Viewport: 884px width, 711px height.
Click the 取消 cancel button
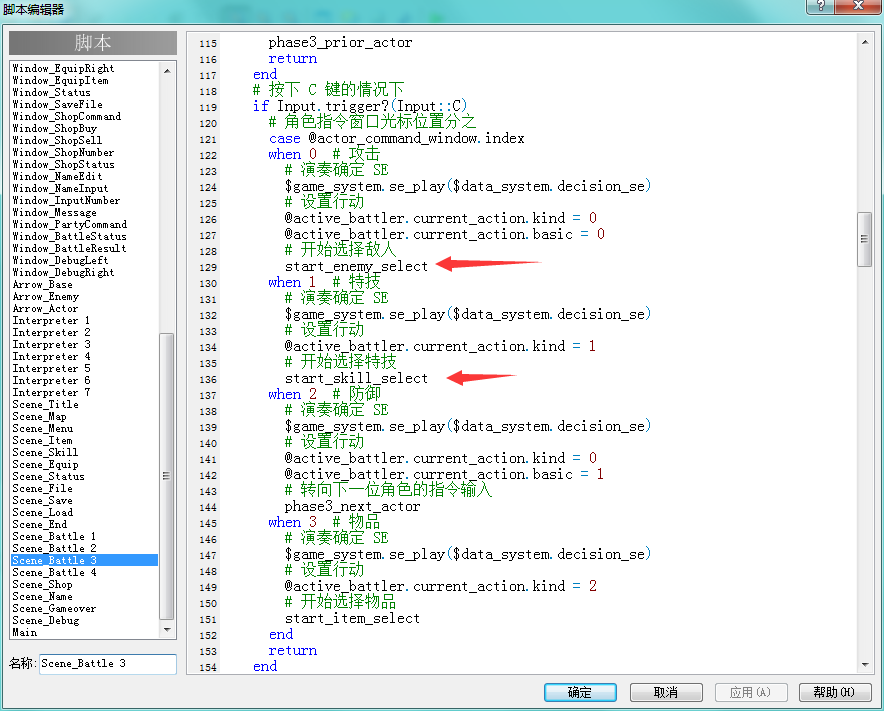tap(666, 692)
